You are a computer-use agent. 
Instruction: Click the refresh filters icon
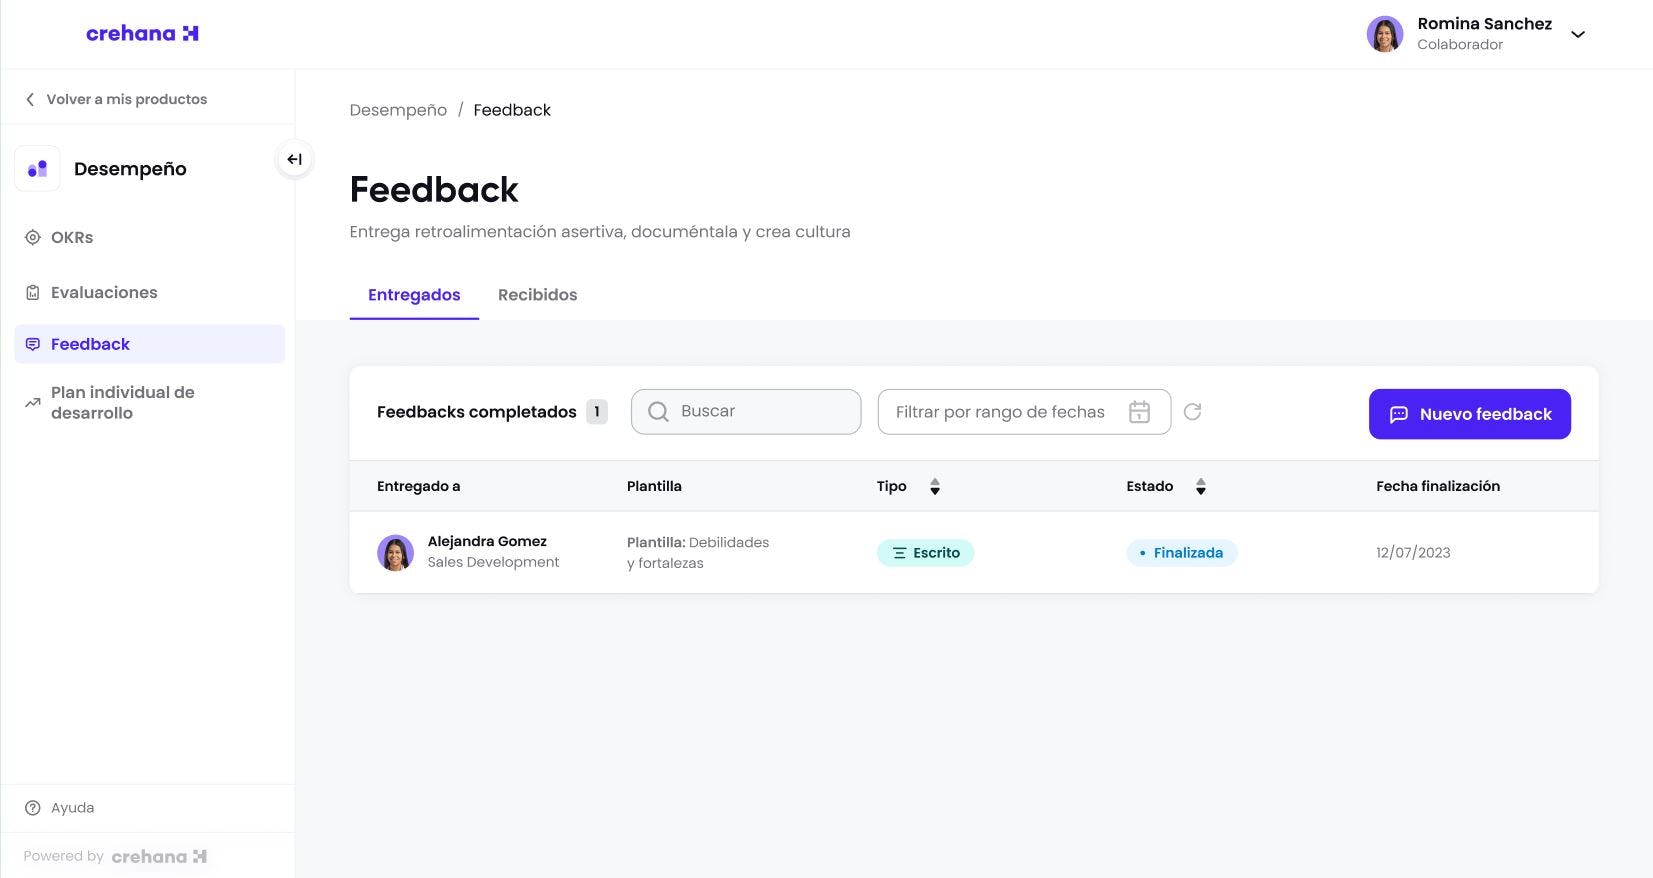(x=1192, y=412)
